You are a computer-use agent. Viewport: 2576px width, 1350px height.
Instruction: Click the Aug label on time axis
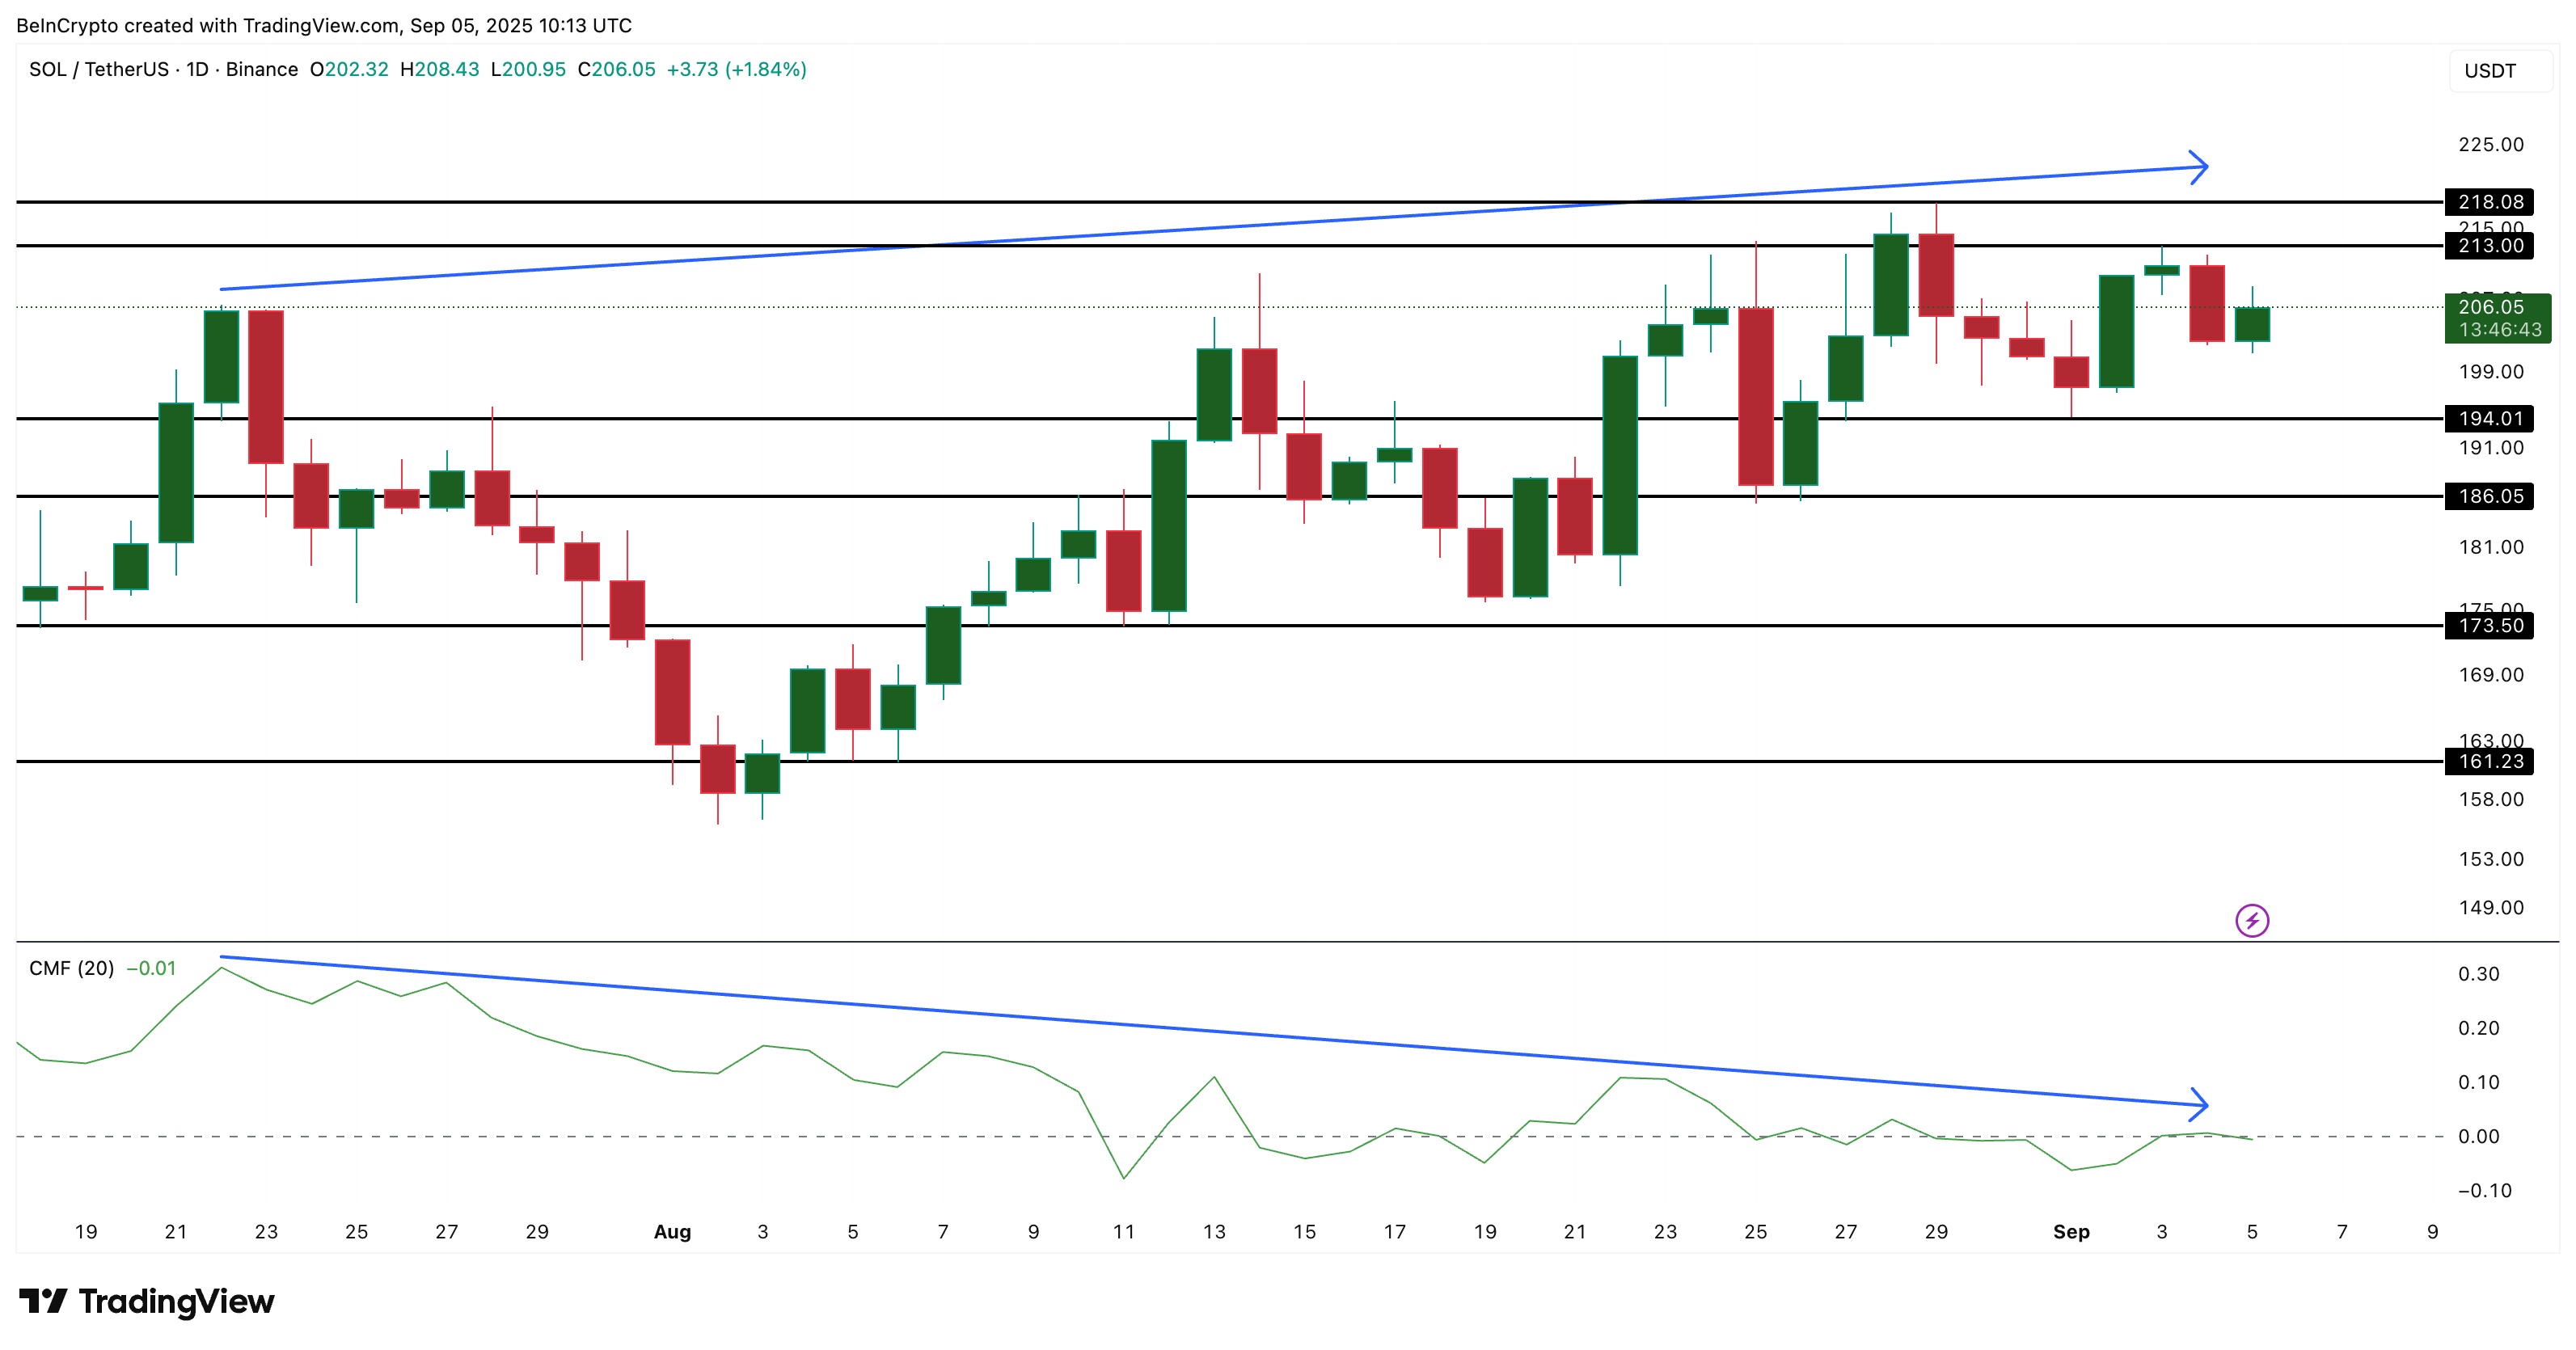click(672, 1232)
